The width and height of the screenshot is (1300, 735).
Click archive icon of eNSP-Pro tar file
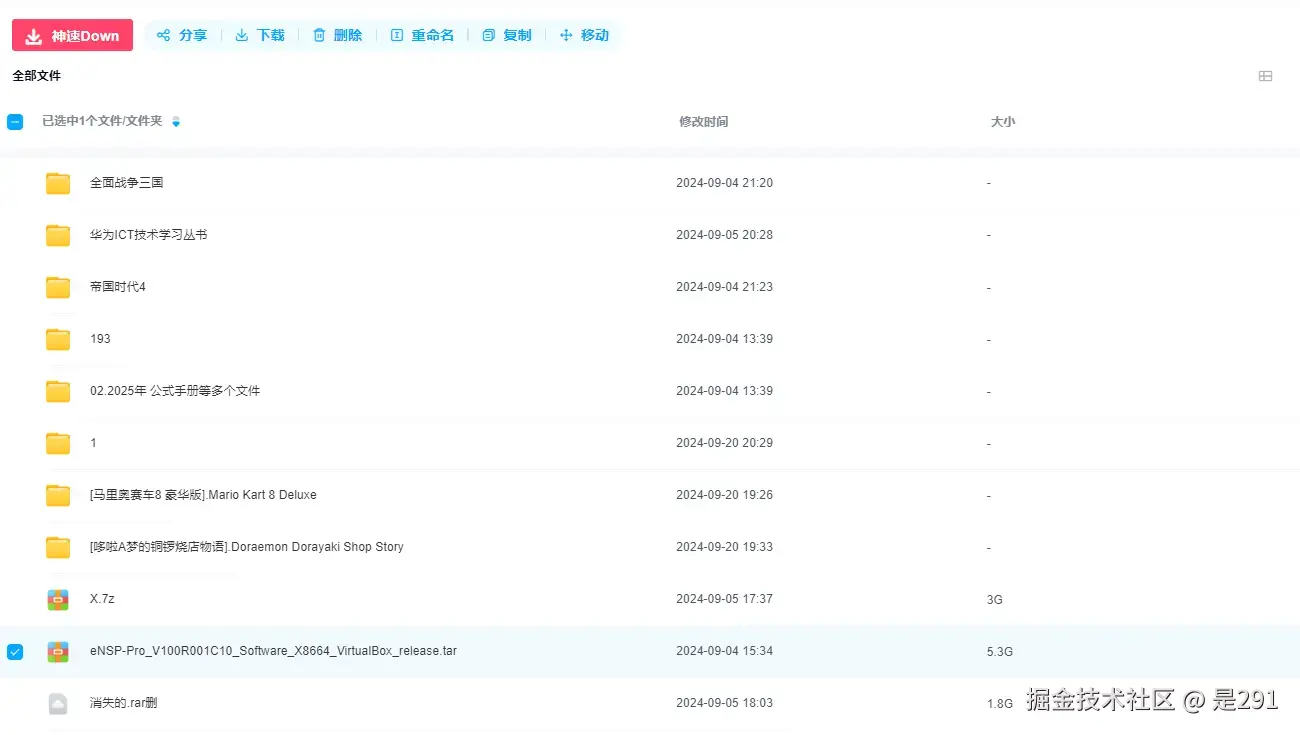[58, 652]
